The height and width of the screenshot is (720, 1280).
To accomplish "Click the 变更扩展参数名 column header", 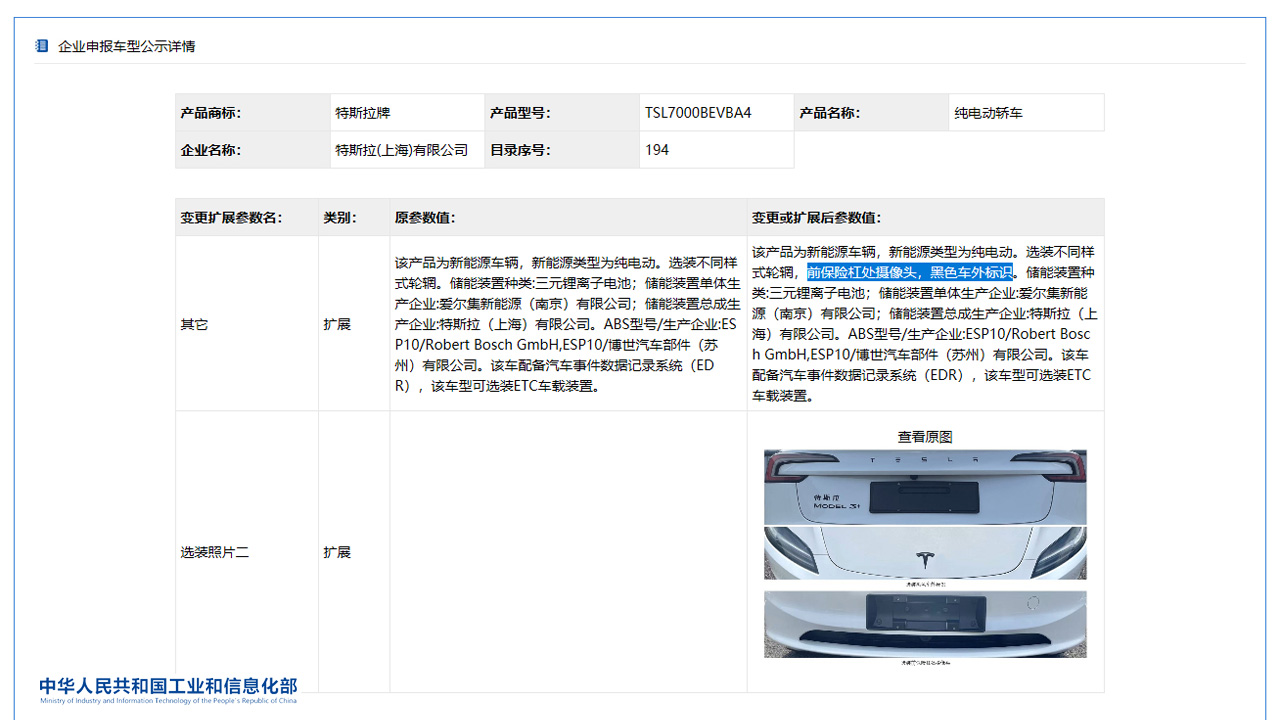I will [x=247, y=217].
